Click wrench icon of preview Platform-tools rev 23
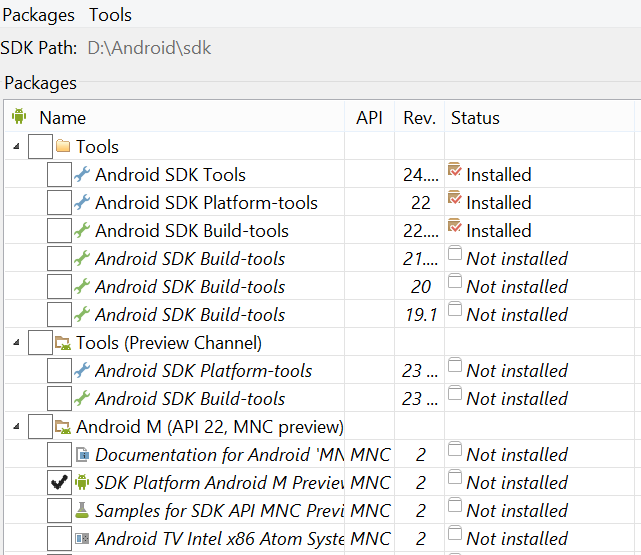The height and width of the screenshot is (555, 641). click(82, 370)
